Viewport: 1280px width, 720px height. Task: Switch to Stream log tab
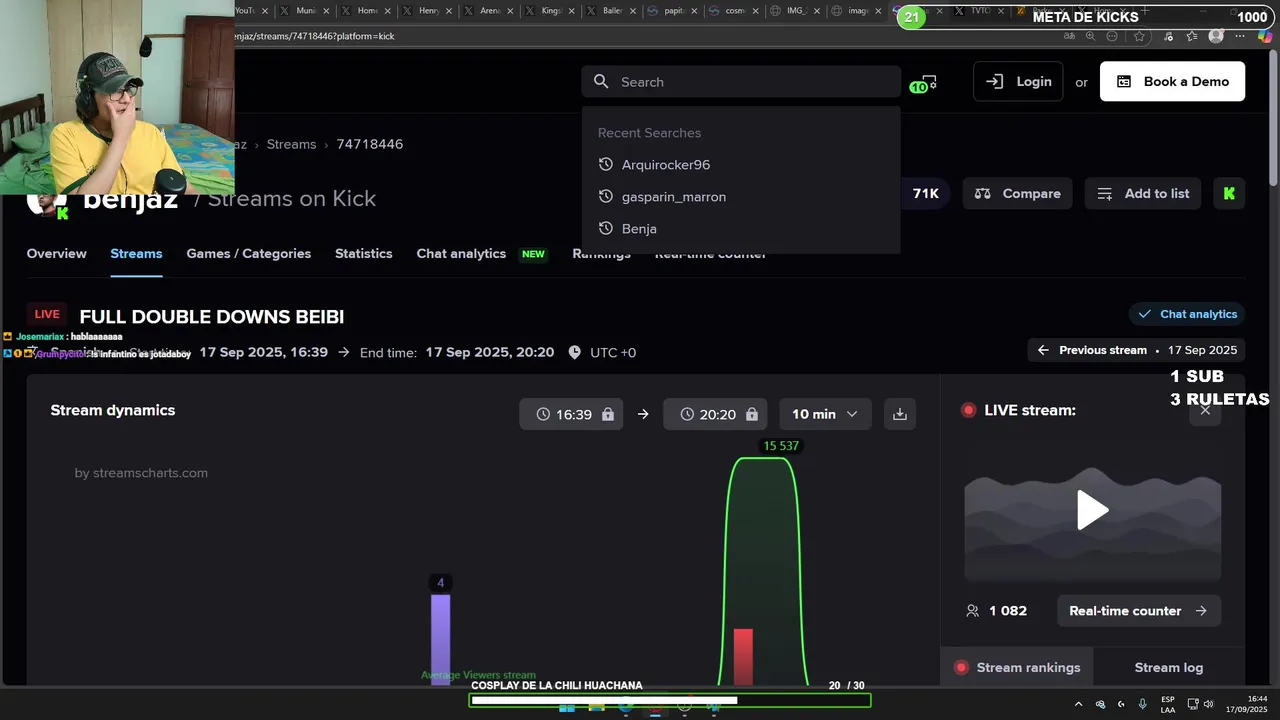click(1169, 668)
